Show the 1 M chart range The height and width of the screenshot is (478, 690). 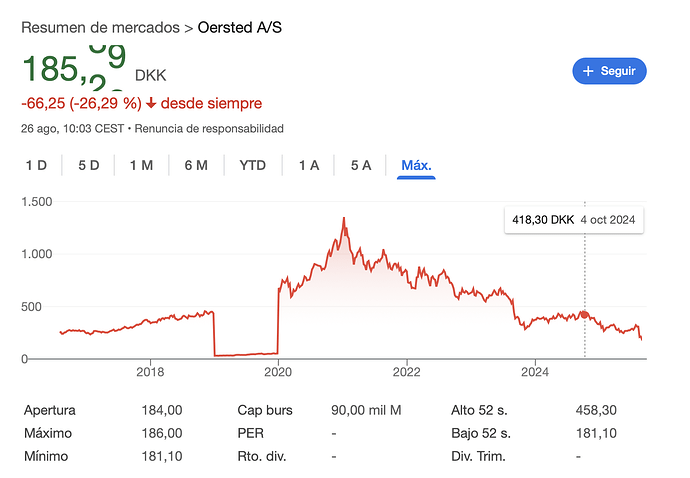pyautogui.click(x=141, y=165)
